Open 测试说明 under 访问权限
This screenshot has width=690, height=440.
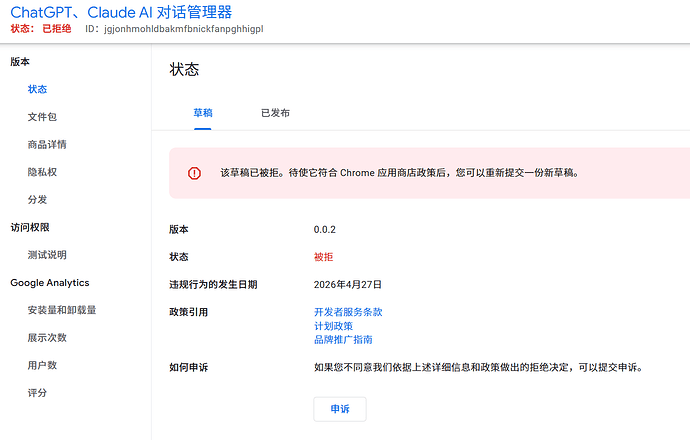47,255
